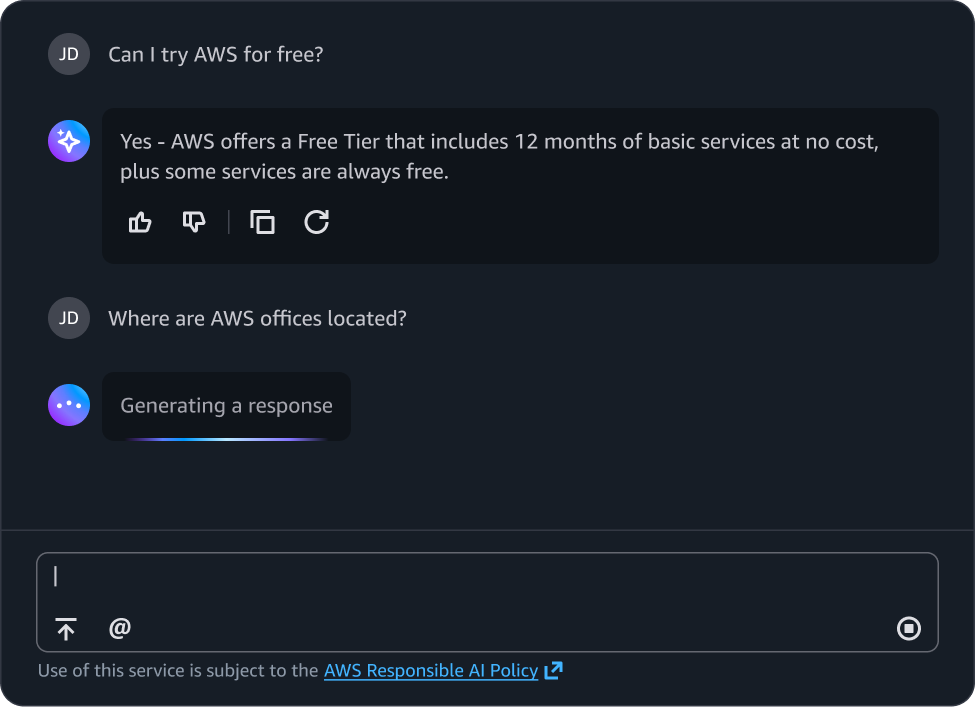The height and width of the screenshot is (707, 975).
Task: Click the gradient loading progress bar
Action: coord(226,438)
